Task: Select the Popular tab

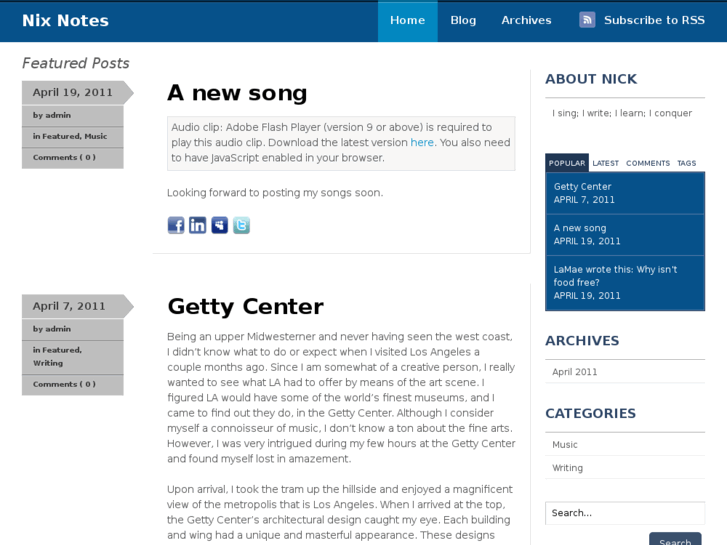Action: pos(567,163)
